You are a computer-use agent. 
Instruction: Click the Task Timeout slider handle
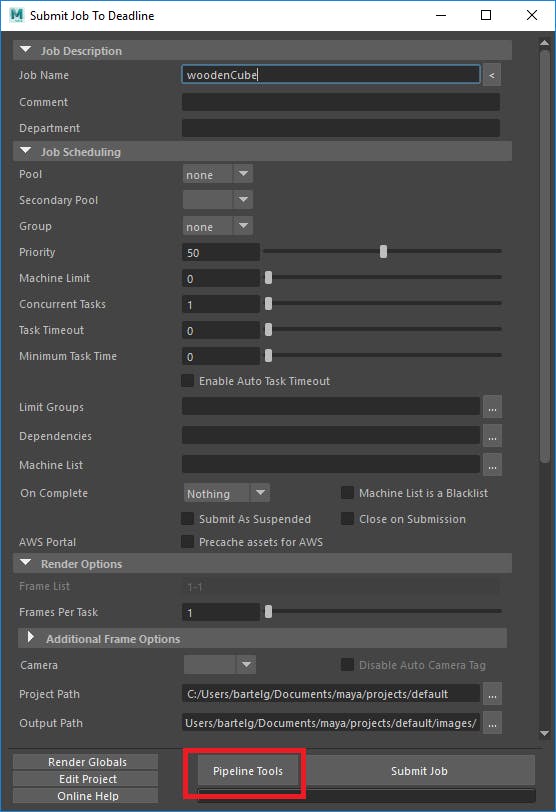click(x=268, y=329)
